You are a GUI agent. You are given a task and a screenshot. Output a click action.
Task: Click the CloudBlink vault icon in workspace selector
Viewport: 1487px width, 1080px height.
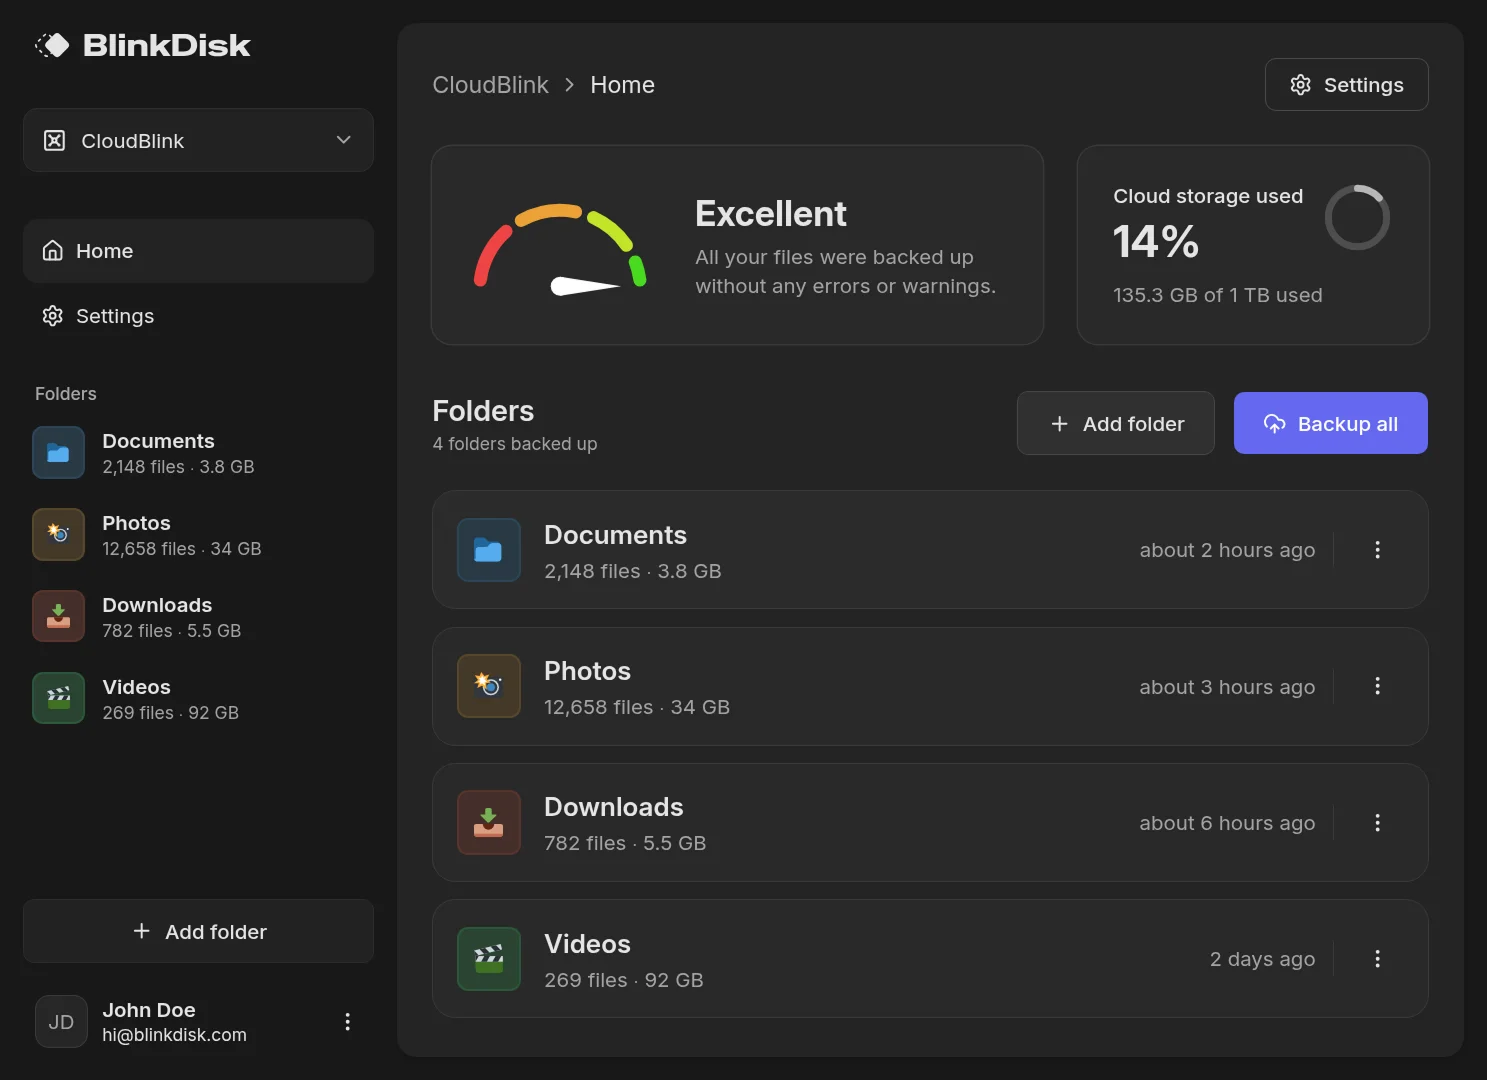pyautogui.click(x=54, y=140)
